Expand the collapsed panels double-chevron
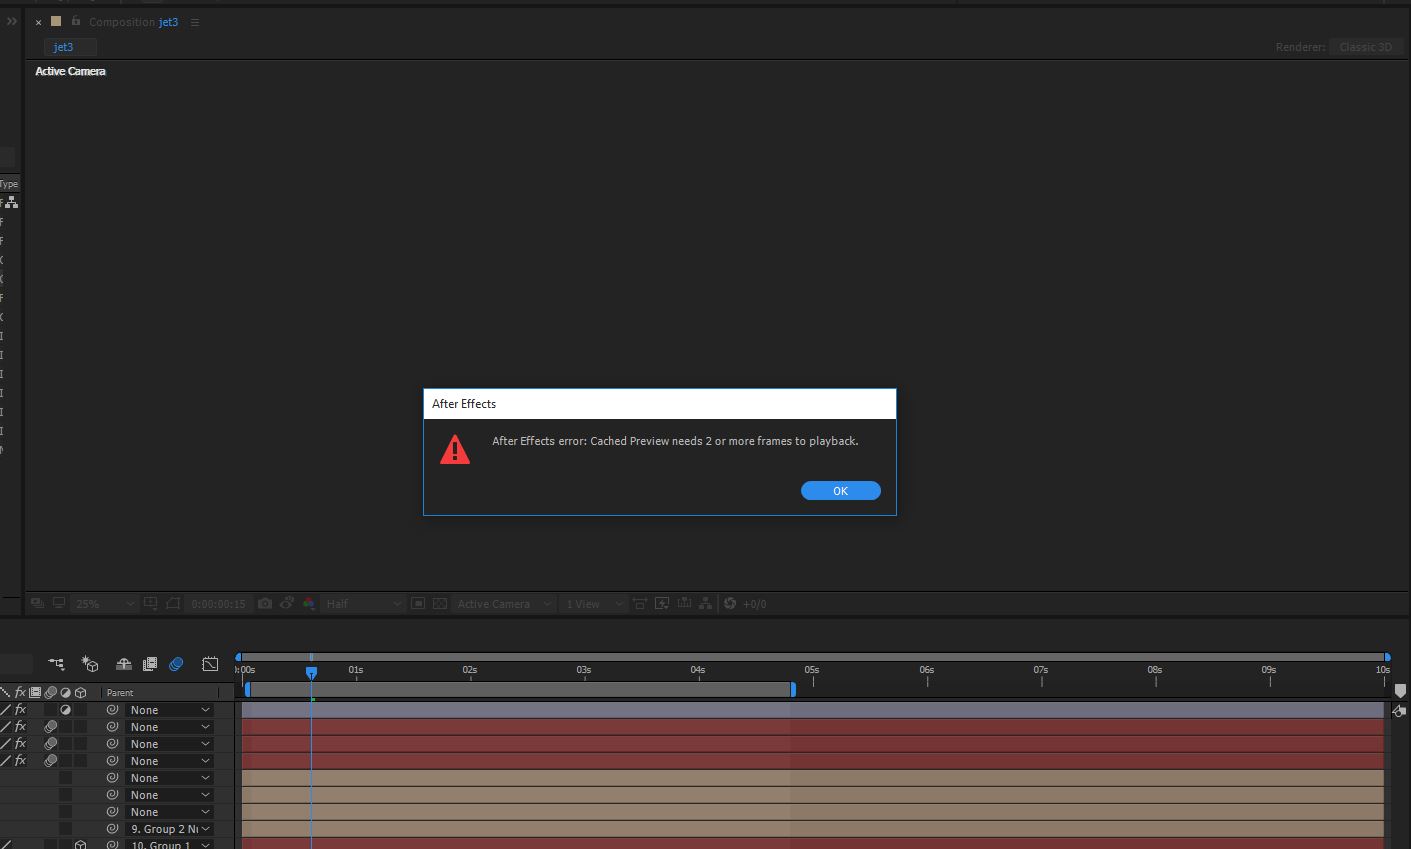1411x849 pixels. coord(11,21)
